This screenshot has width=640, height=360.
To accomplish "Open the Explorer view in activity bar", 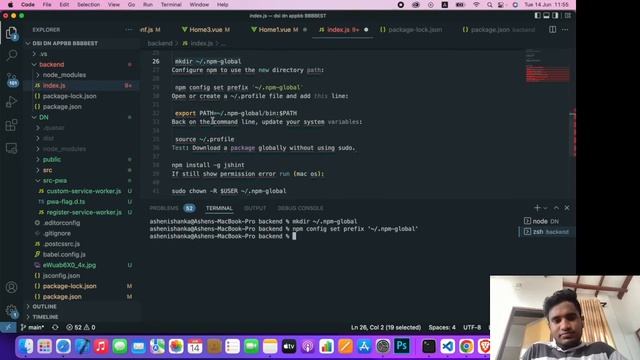I will click(x=11, y=33).
